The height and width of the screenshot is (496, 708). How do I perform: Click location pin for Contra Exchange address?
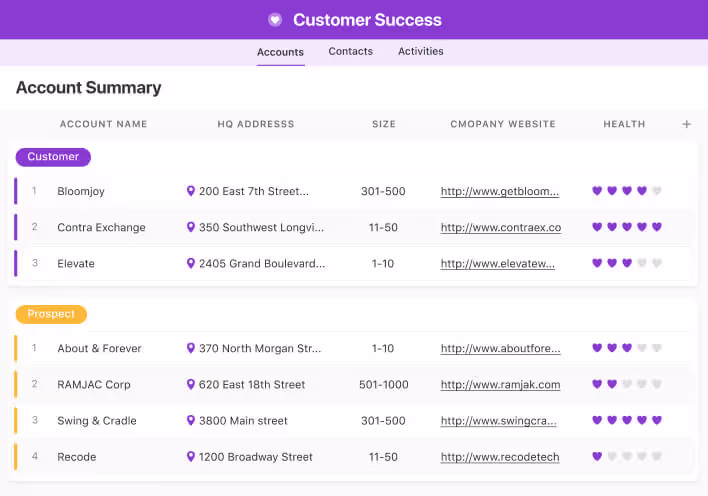[x=191, y=227]
